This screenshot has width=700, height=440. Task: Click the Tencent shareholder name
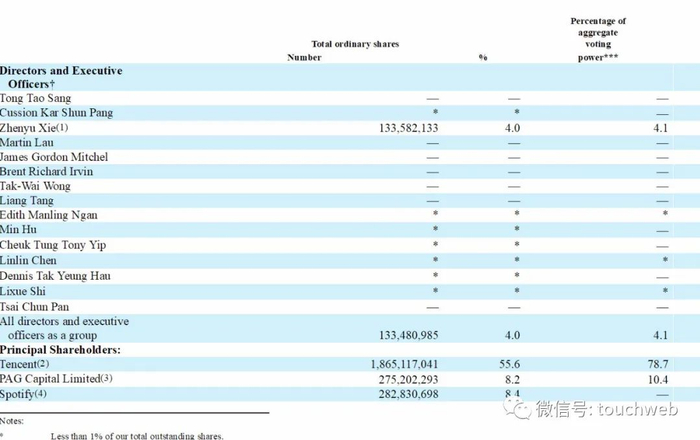point(18,364)
